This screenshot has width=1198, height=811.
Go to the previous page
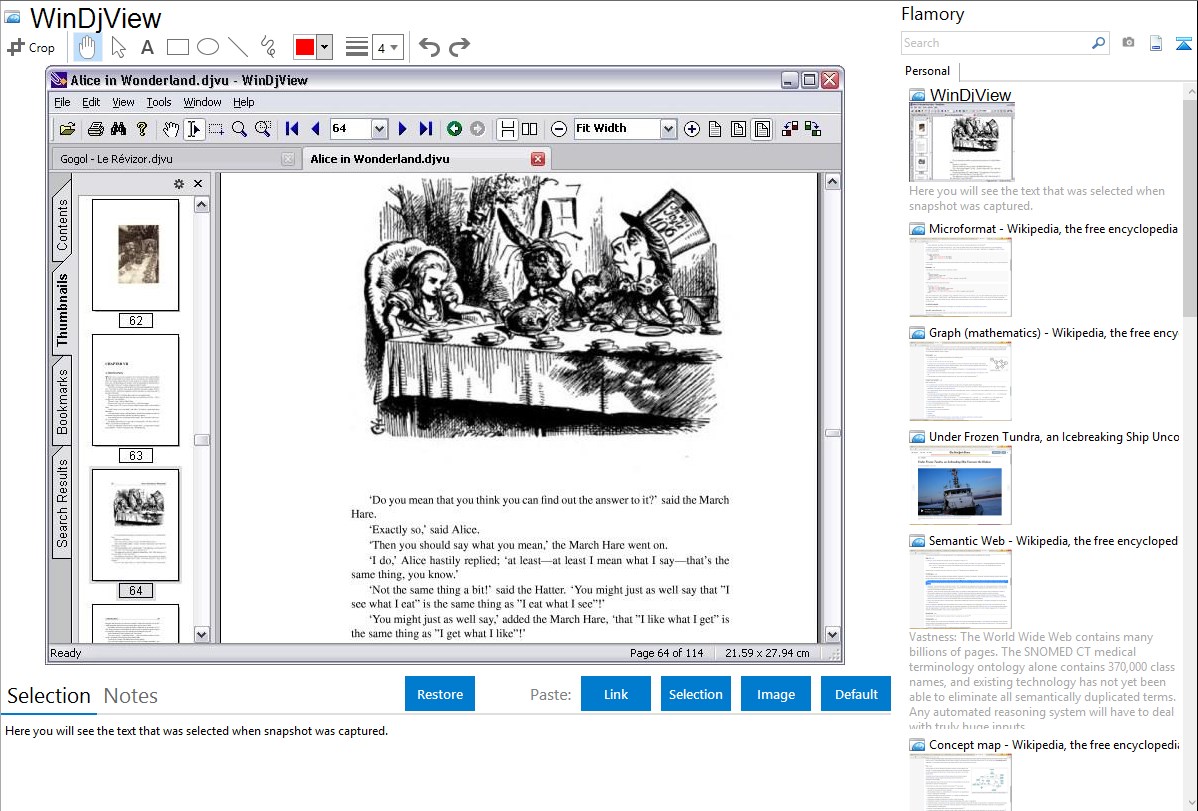(315, 128)
